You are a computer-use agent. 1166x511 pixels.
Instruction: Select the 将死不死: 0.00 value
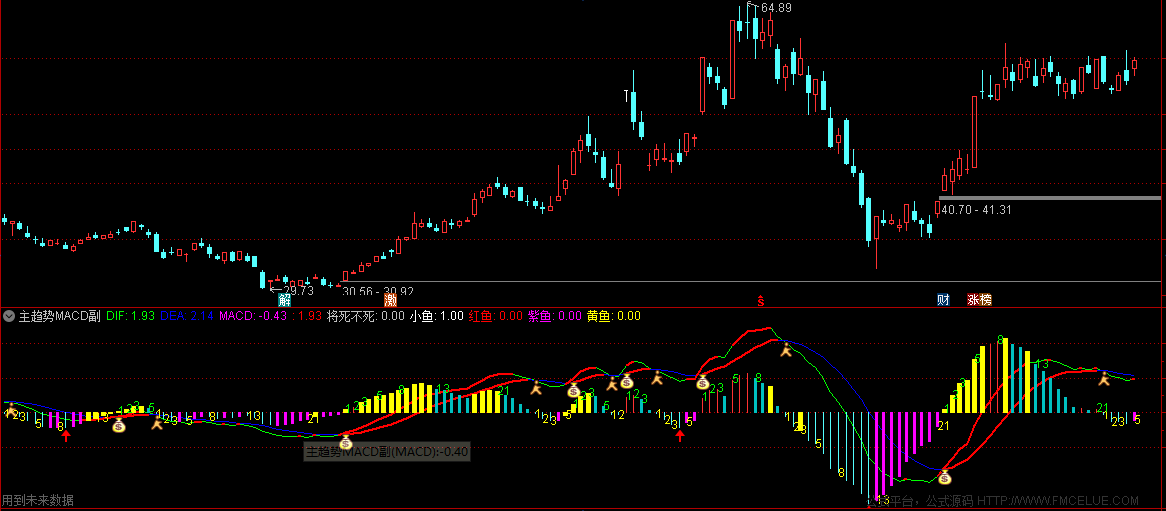pos(365,316)
